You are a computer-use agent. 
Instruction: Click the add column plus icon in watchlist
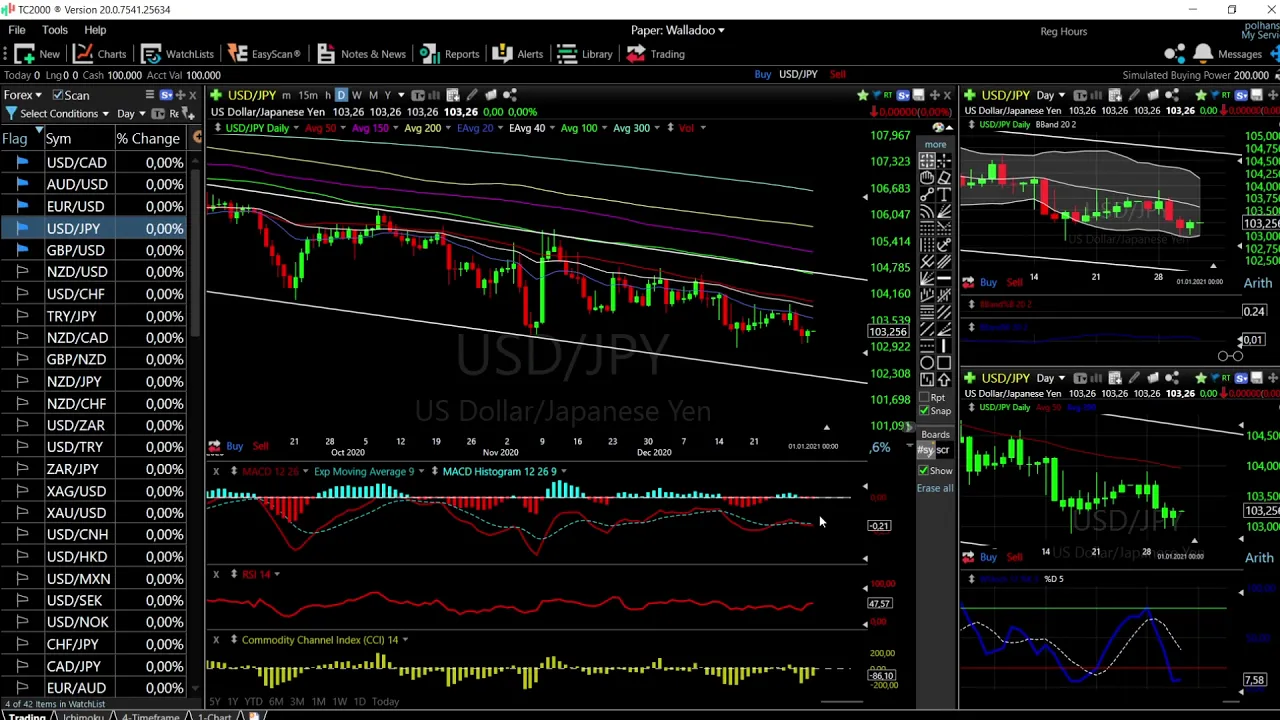(x=198, y=137)
